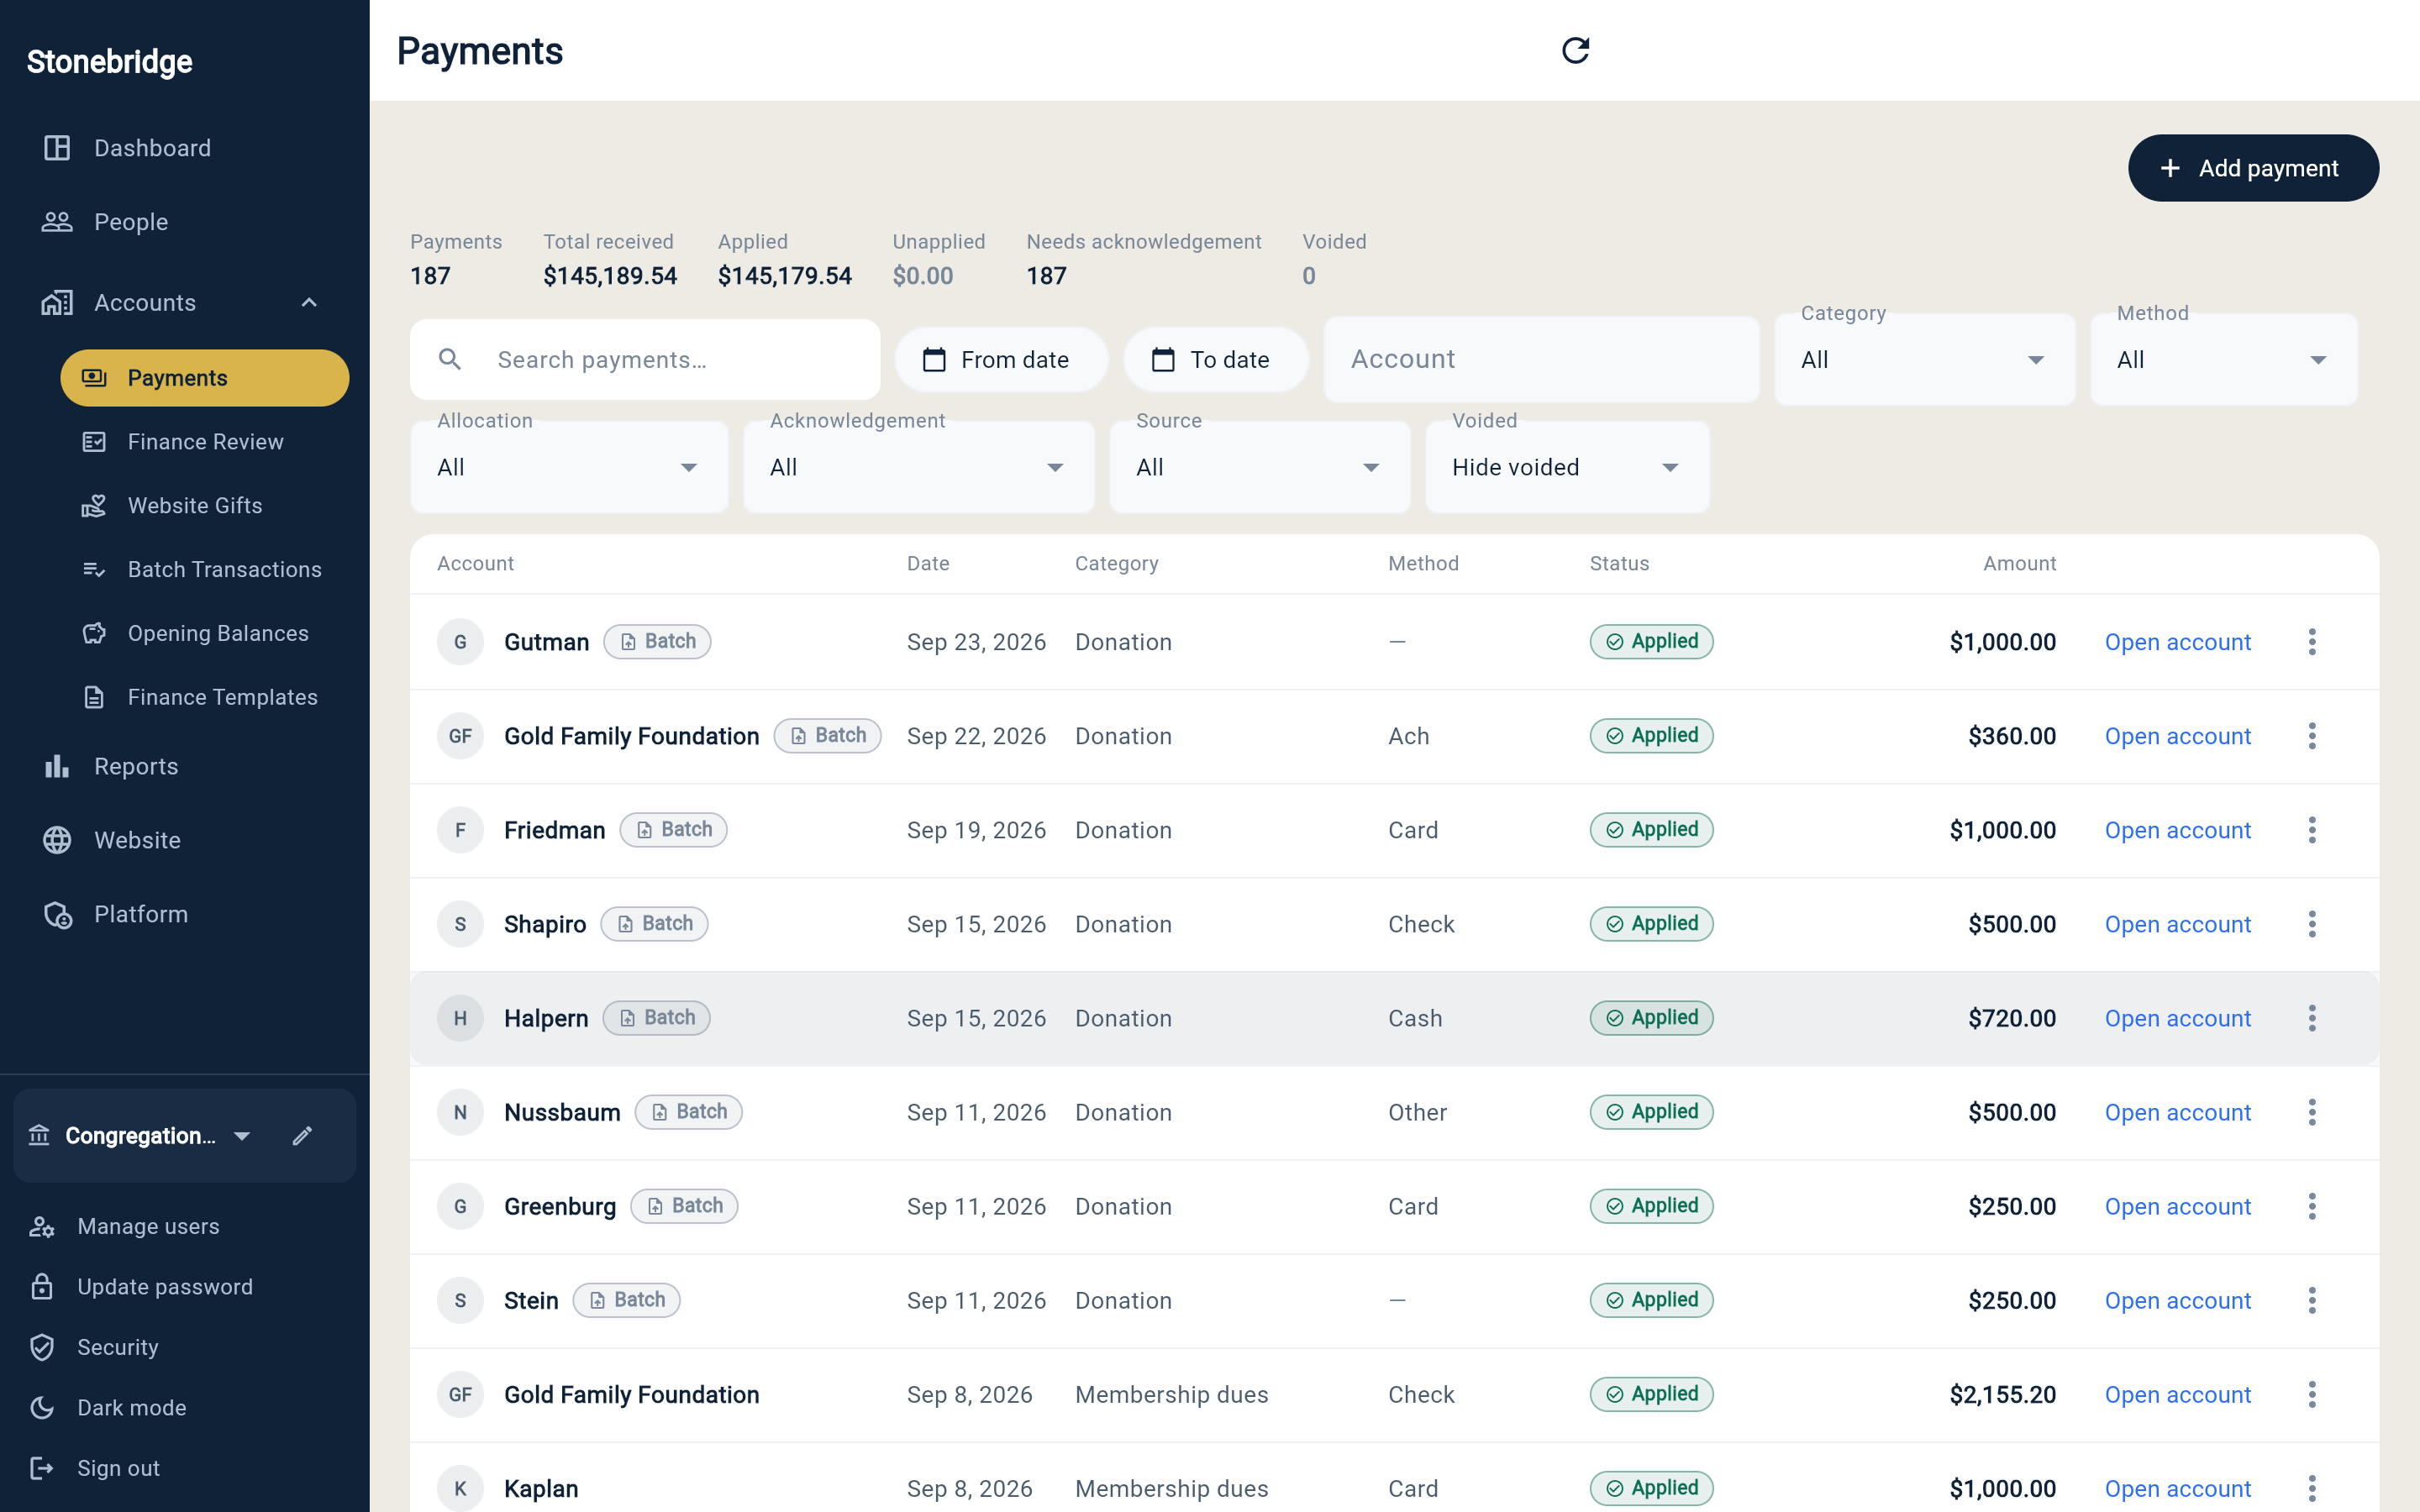The width and height of the screenshot is (2420, 1512).
Task: Open Opening Balances page
Action: (204, 634)
